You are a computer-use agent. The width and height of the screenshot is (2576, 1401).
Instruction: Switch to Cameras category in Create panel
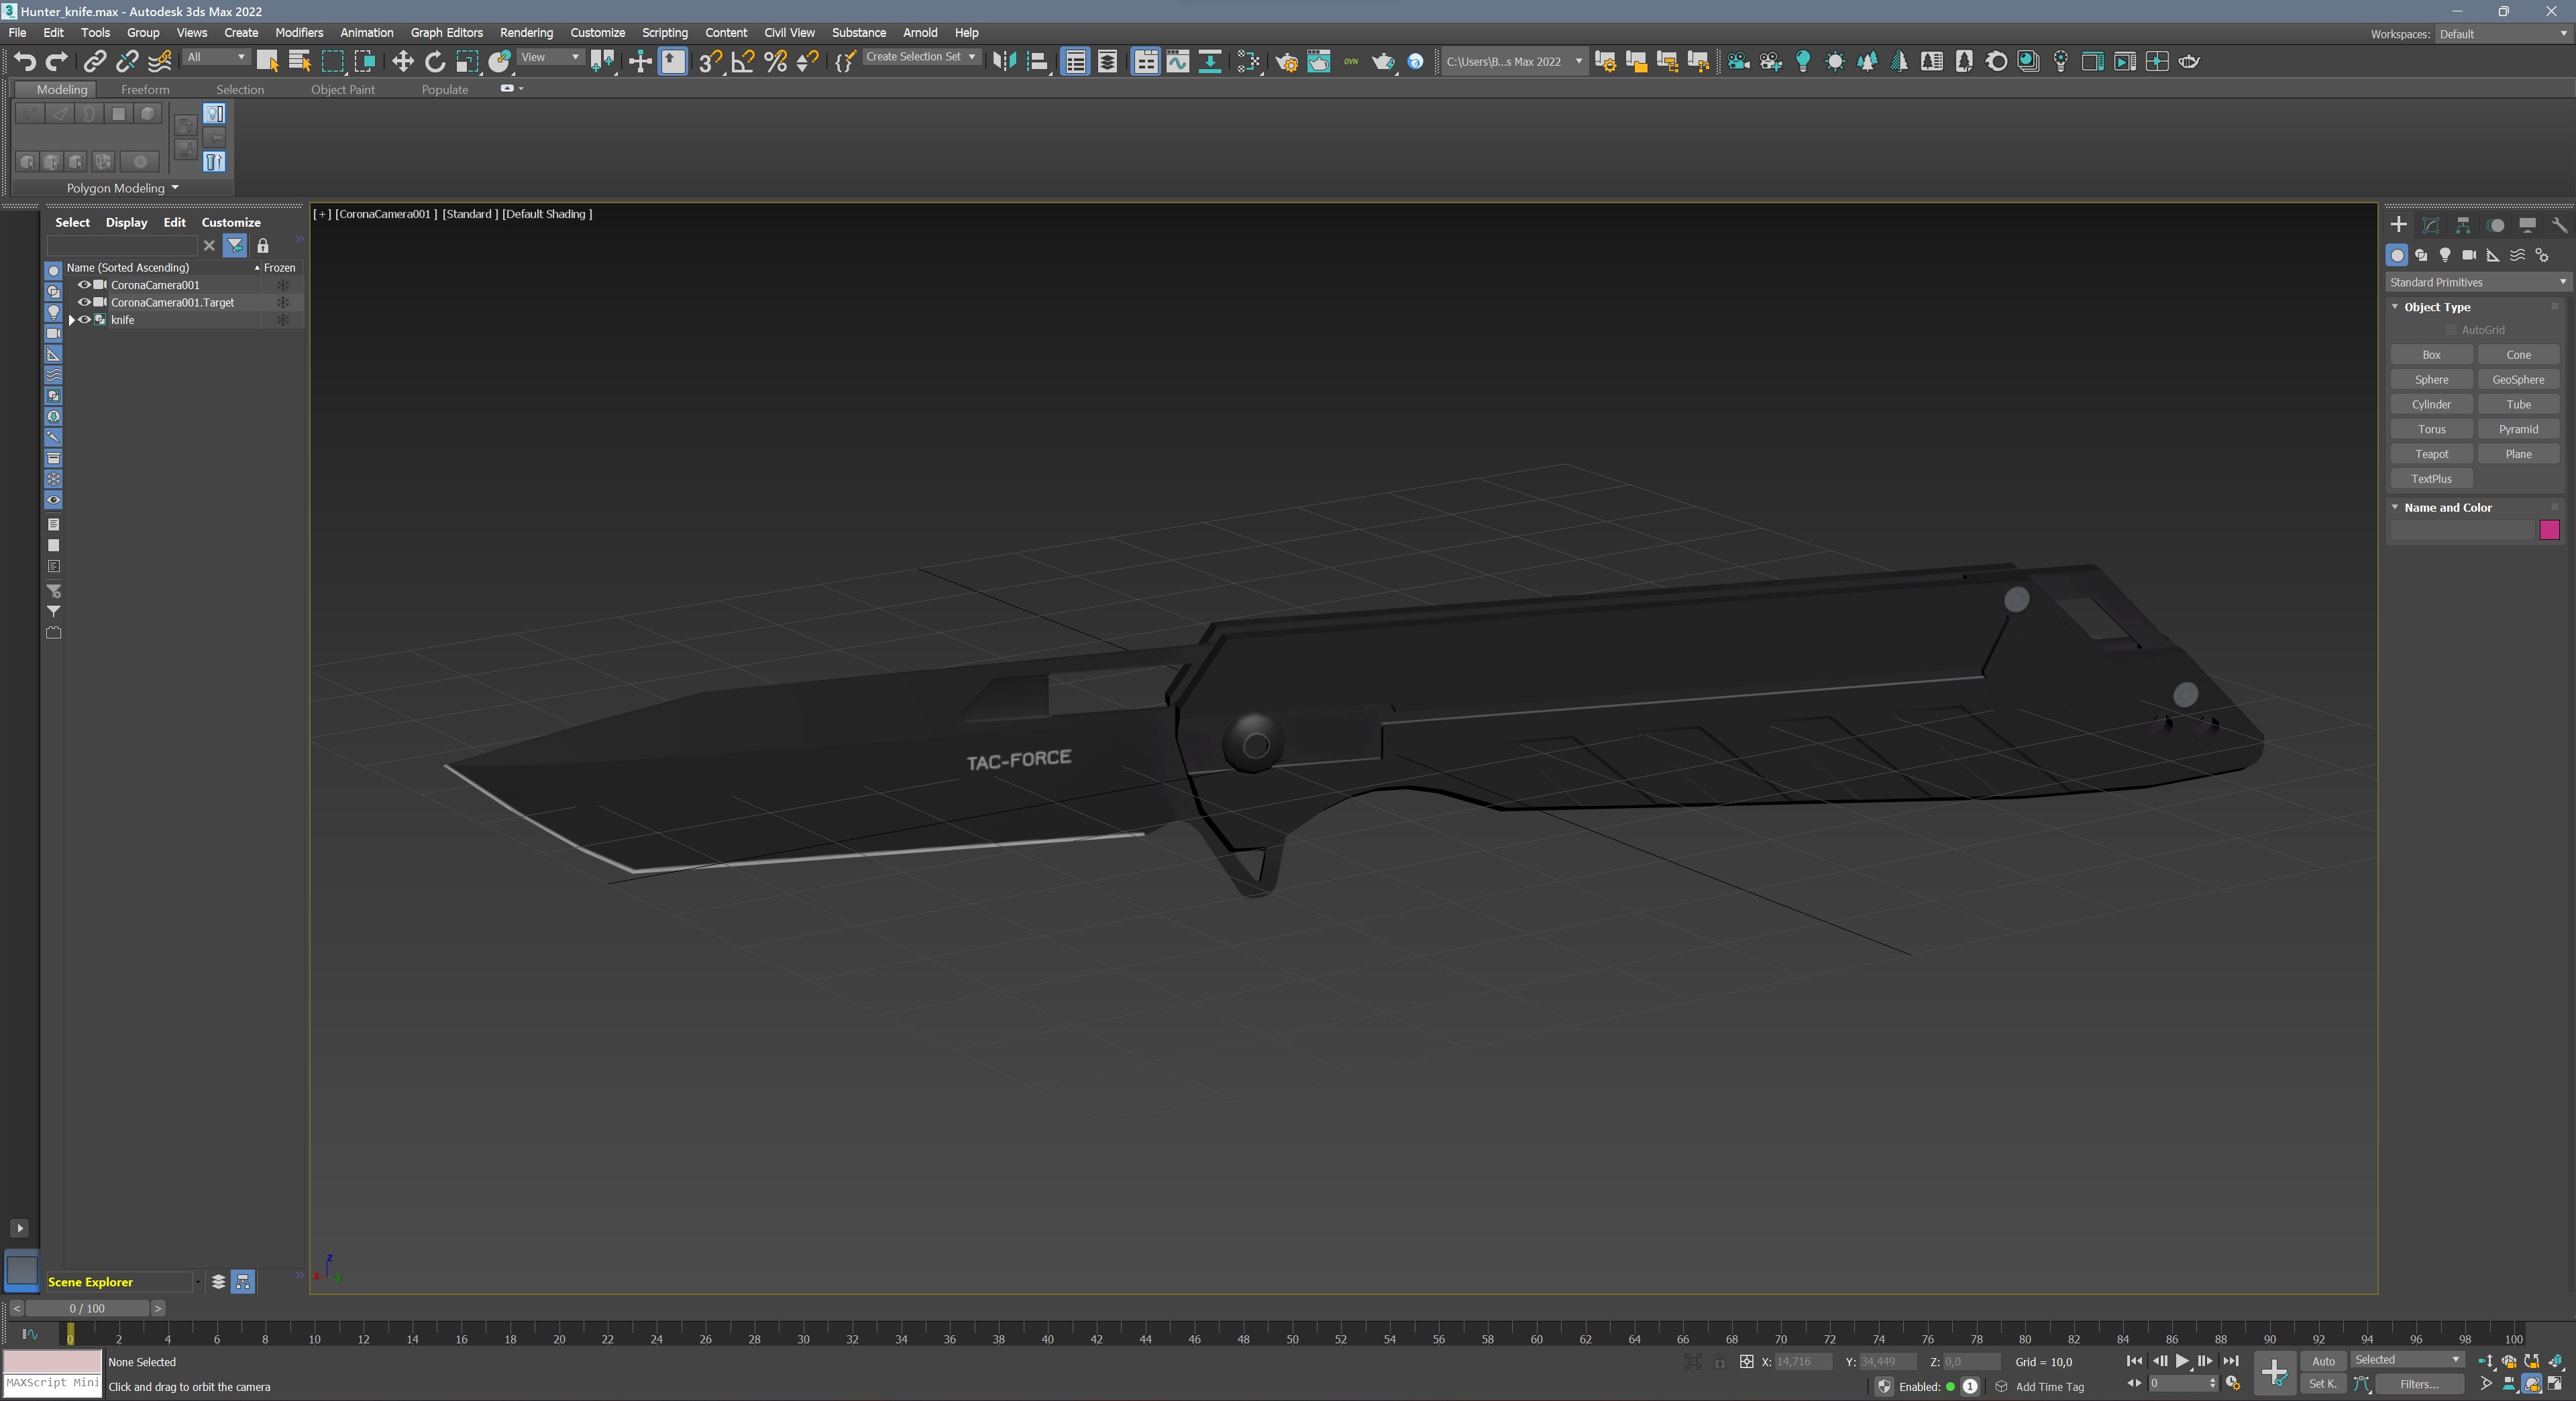[x=2469, y=255]
